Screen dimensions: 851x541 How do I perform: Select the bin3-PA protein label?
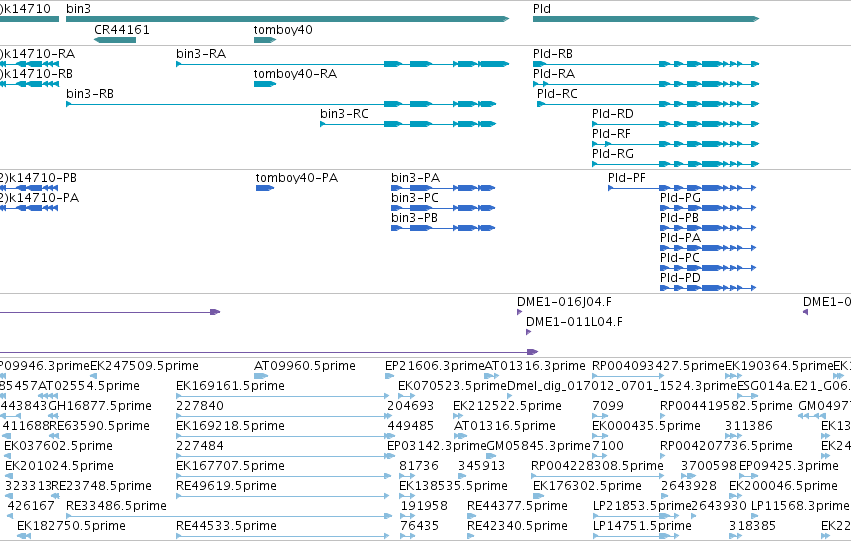(x=415, y=178)
